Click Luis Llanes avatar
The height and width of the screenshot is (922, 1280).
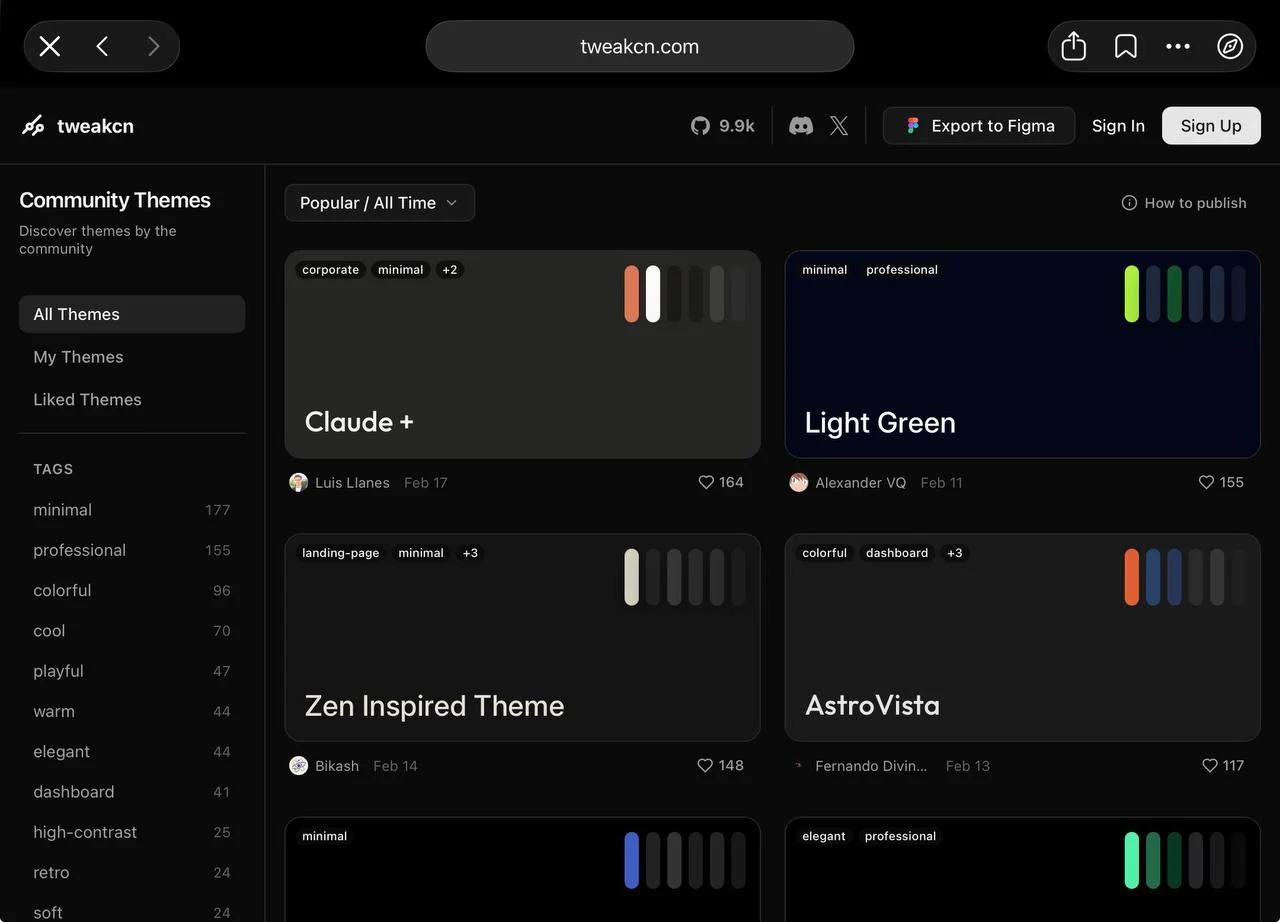(298, 482)
